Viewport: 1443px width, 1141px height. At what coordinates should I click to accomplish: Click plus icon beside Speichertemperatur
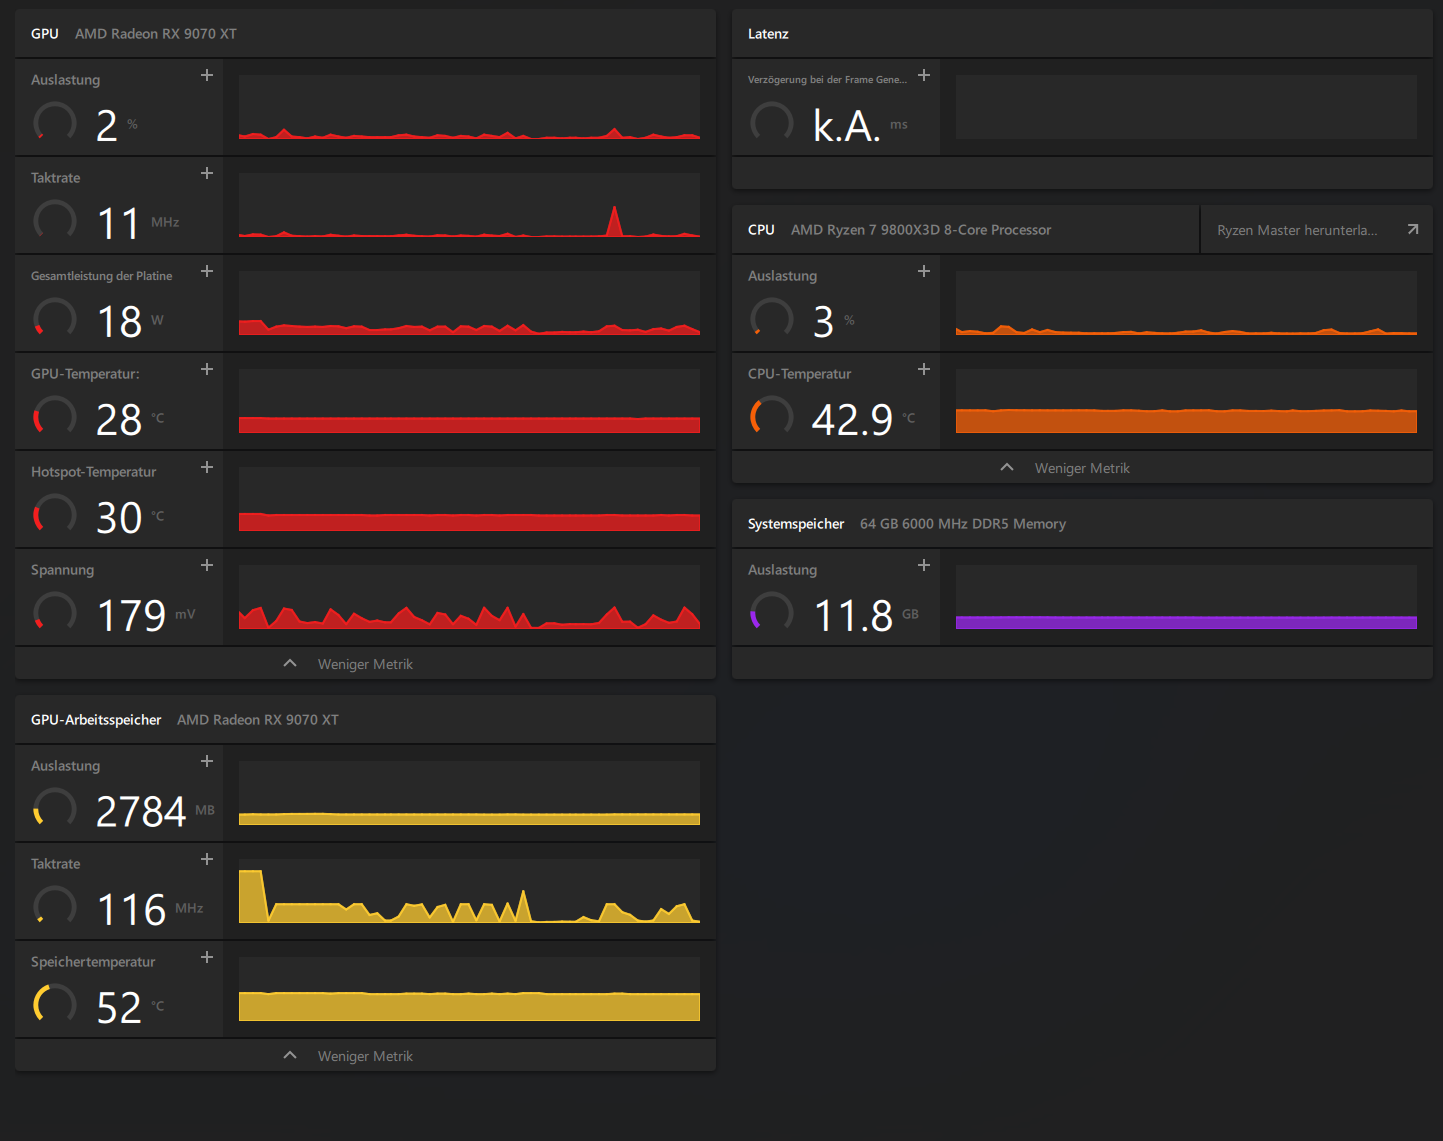(x=207, y=957)
